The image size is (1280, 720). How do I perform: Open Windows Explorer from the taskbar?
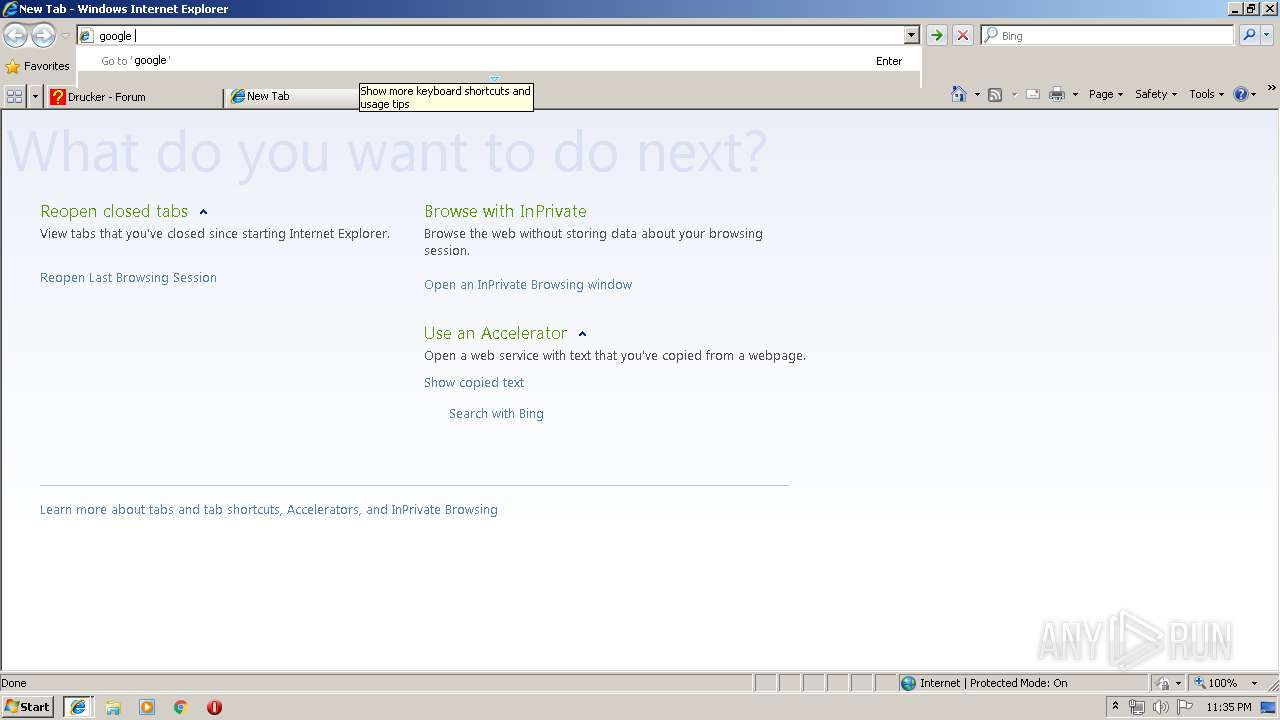click(x=113, y=707)
